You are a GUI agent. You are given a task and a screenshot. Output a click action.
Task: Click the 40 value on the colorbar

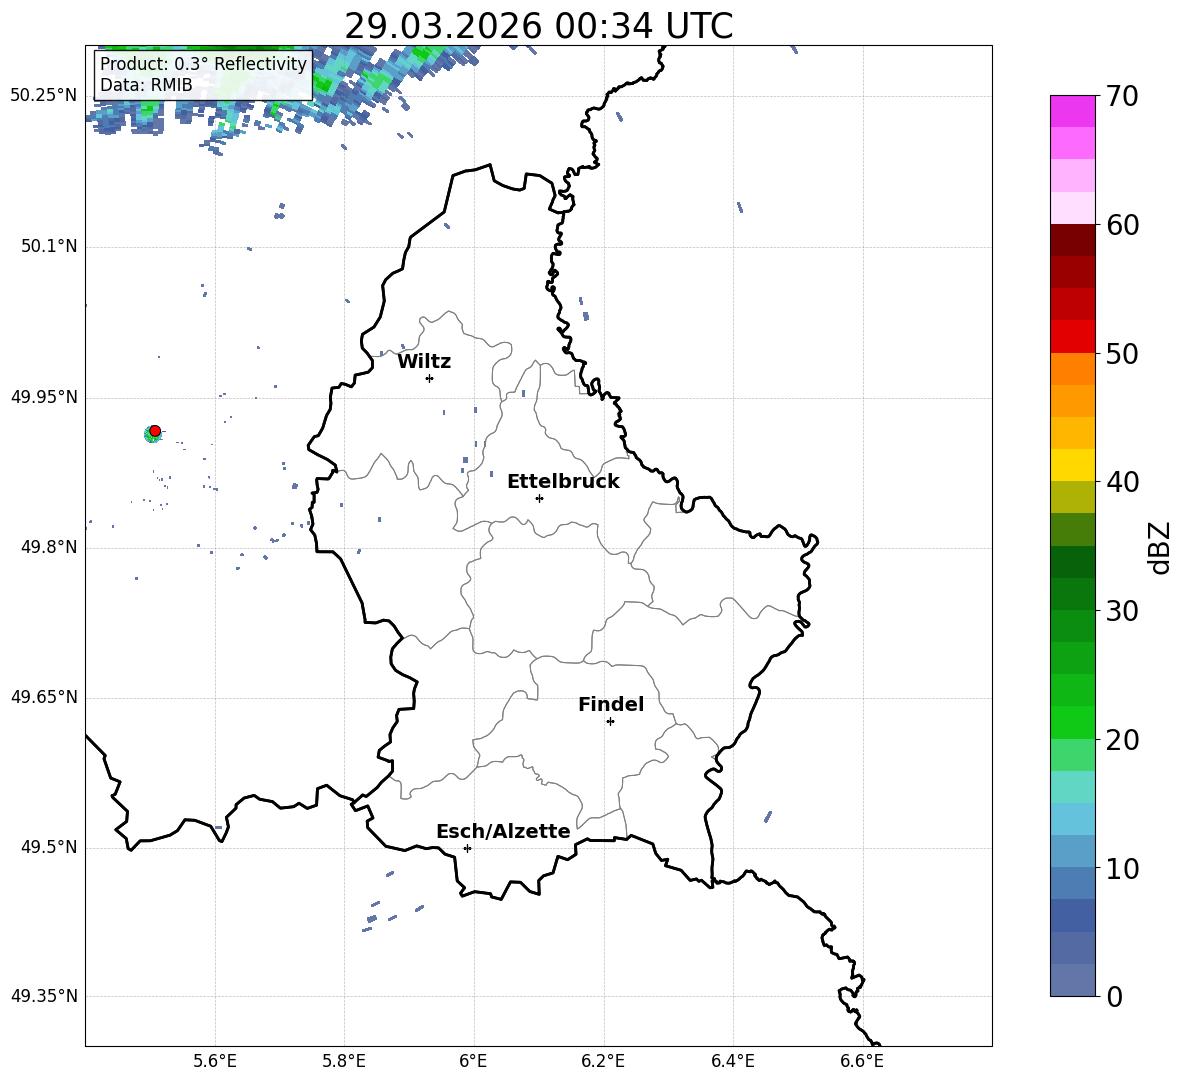point(1122,482)
